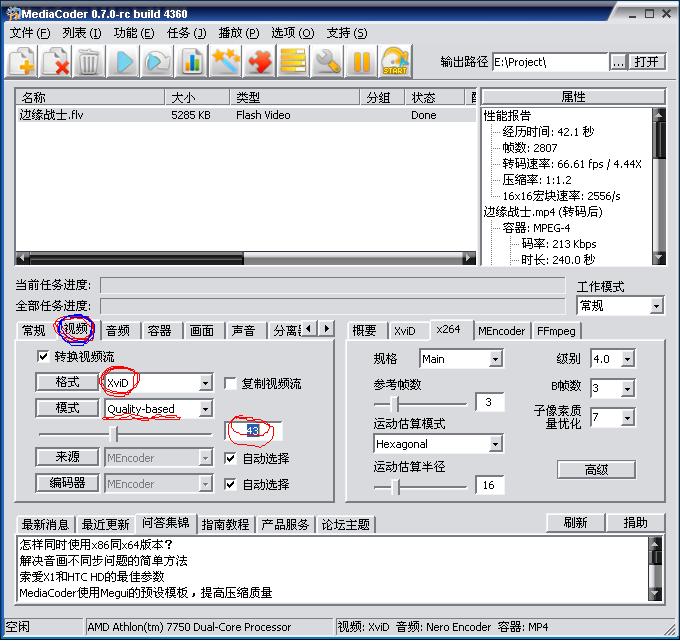Click the browse ... output path button
The image size is (680, 641).
618,62
